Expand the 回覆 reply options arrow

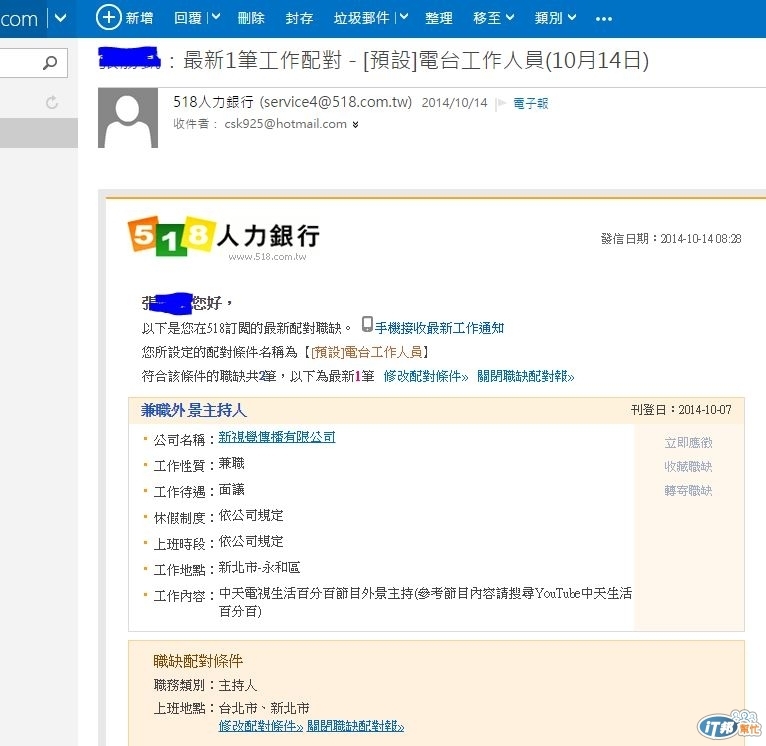click(x=216, y=18)
